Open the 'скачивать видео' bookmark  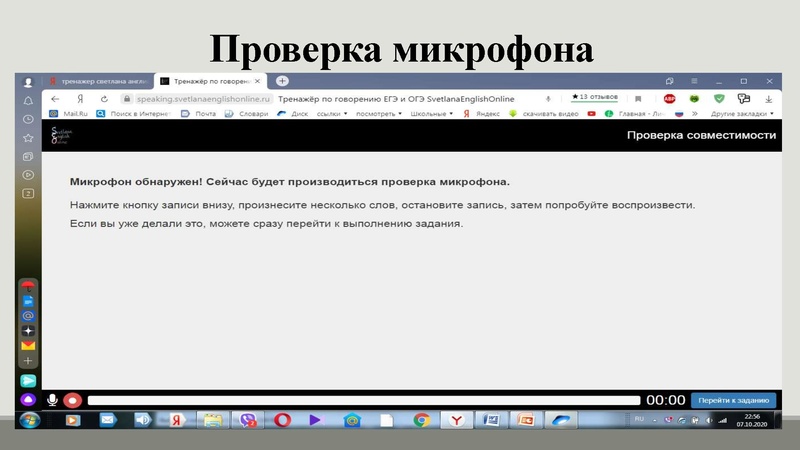tap(544, 114)
